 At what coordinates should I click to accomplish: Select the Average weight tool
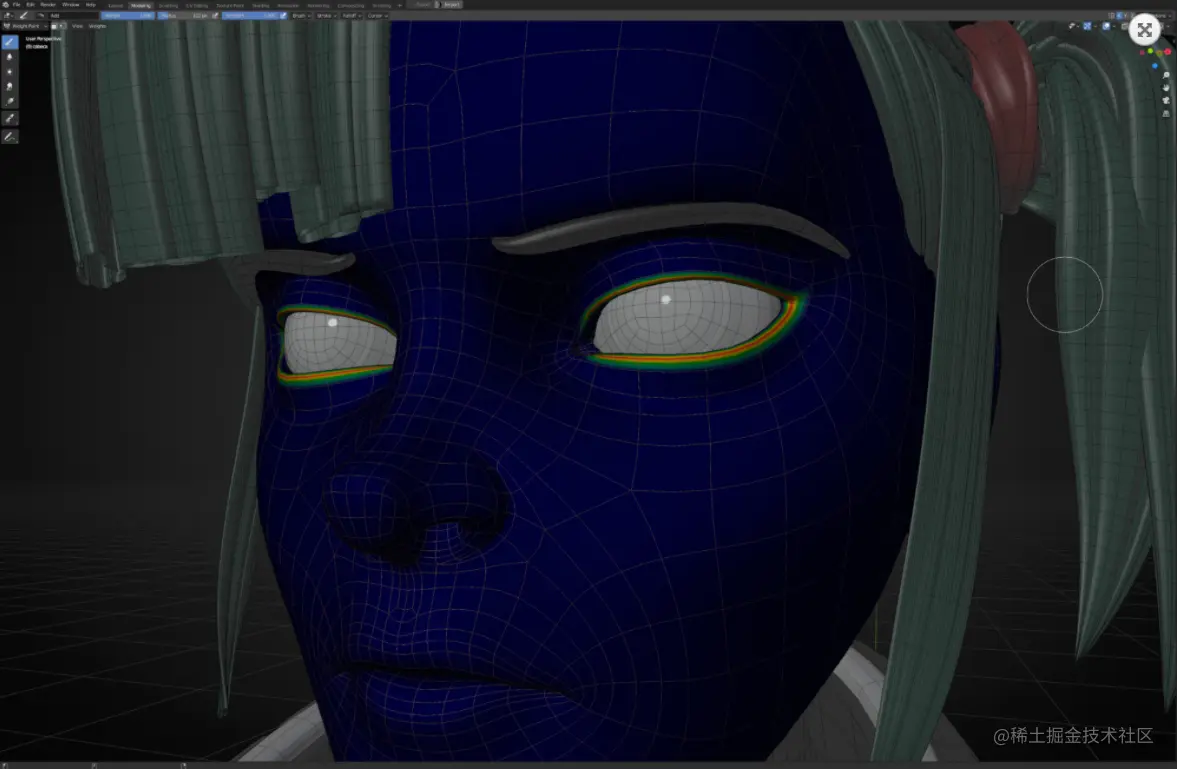tap(10, 72)
